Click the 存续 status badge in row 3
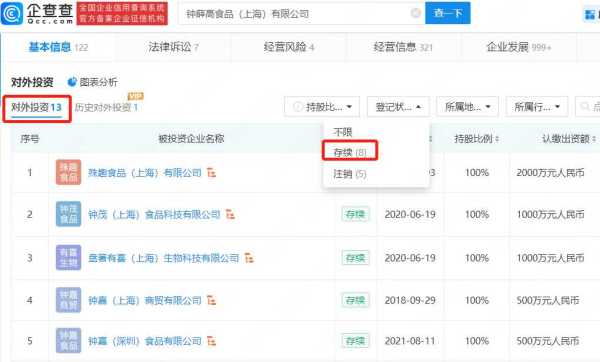 click(355, 258)
